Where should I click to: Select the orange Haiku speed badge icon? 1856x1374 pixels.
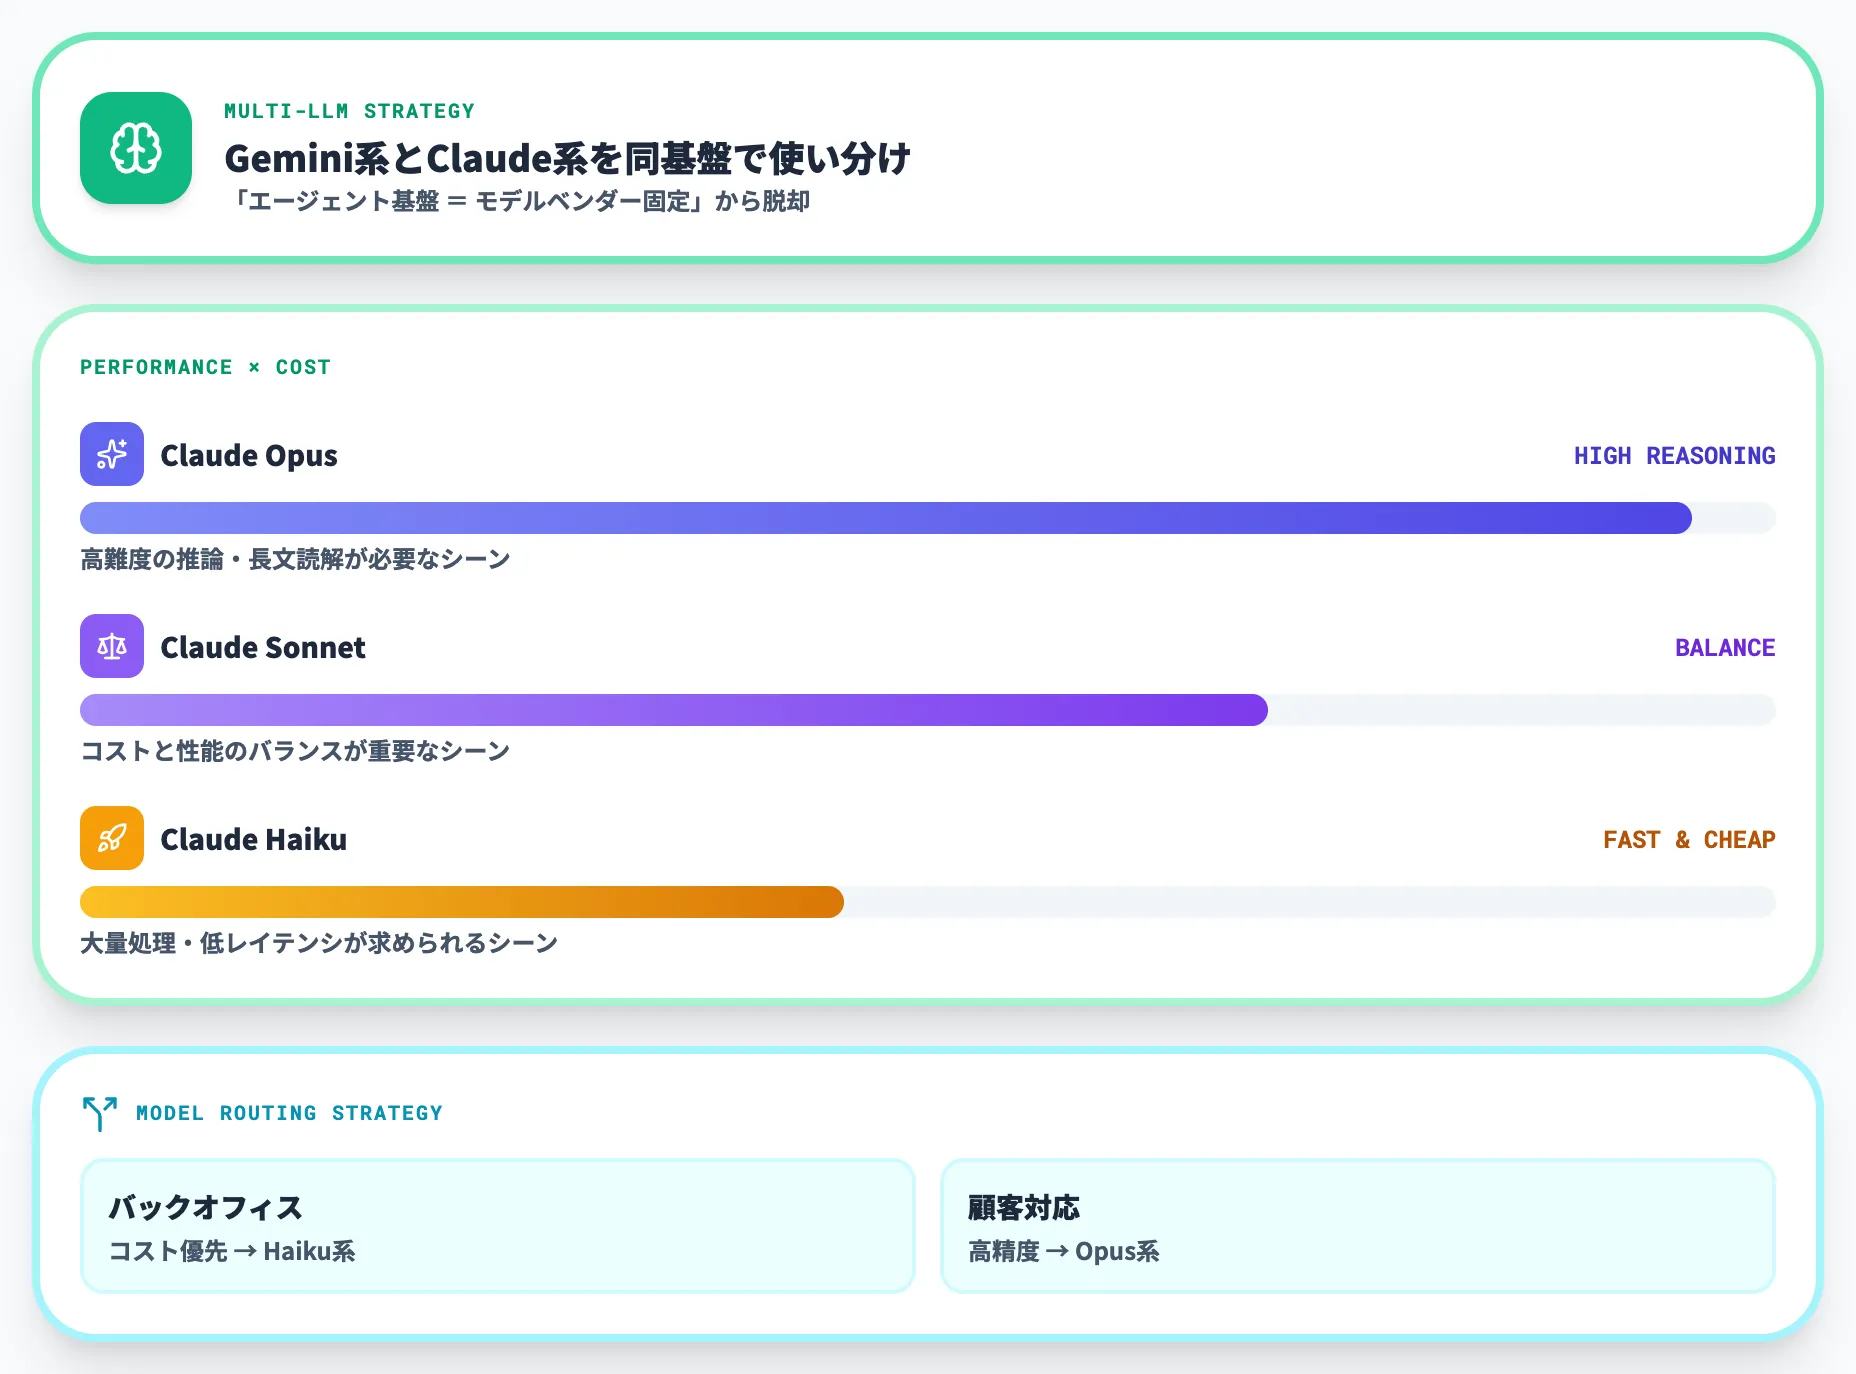[x=111, y=838]
